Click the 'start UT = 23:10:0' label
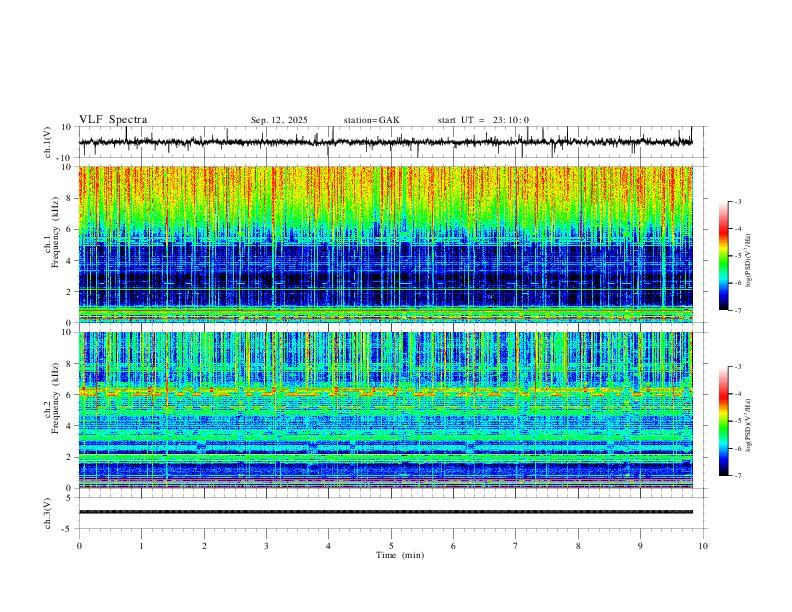The width and height of the screenshot is (792, 612). [483, 120]
